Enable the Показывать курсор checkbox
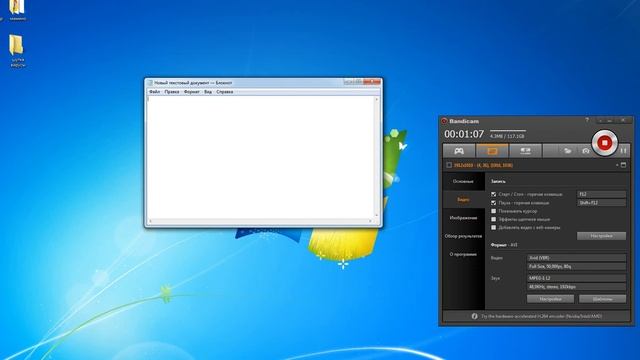This screenshot has width=640, height=360. coord(493,211)
